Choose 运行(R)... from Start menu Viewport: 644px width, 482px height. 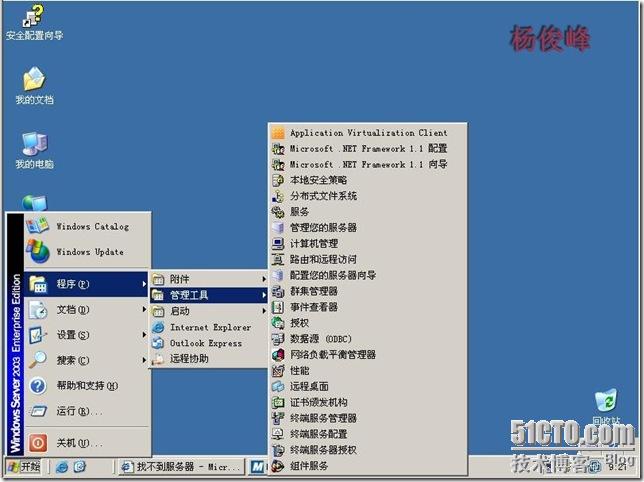pos(87,411)
